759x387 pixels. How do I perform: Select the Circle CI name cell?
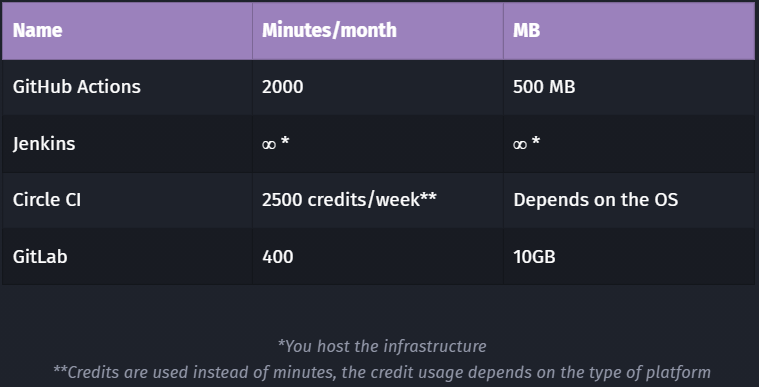[x=127, y=200]
